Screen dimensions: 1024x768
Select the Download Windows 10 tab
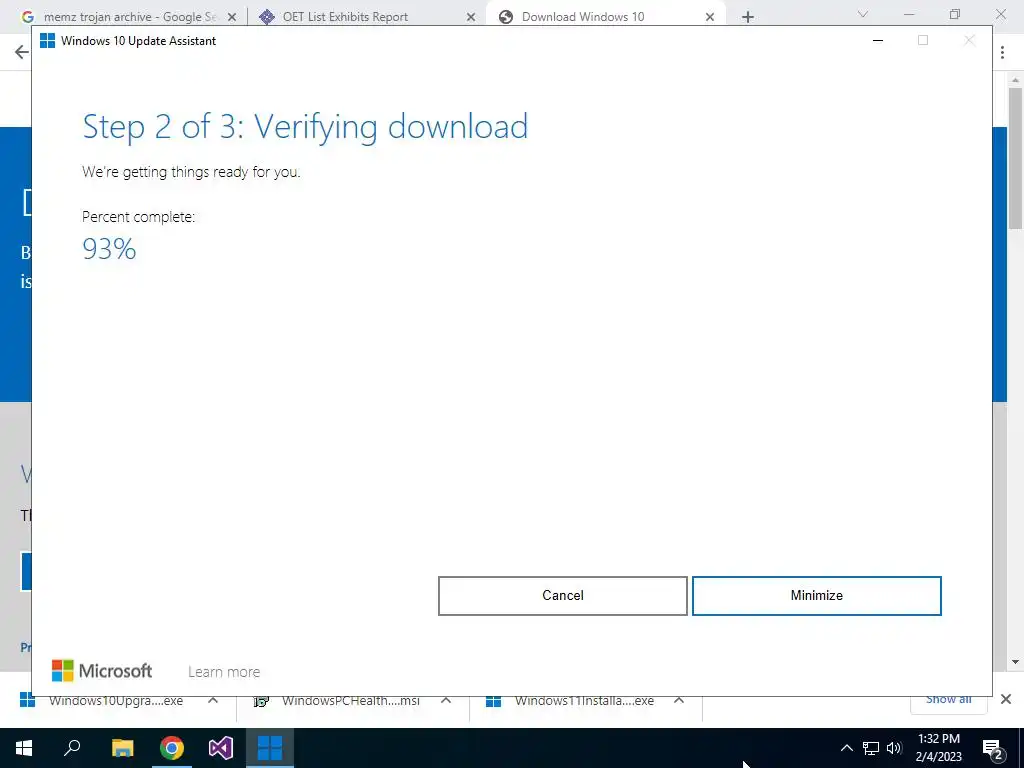583,17
